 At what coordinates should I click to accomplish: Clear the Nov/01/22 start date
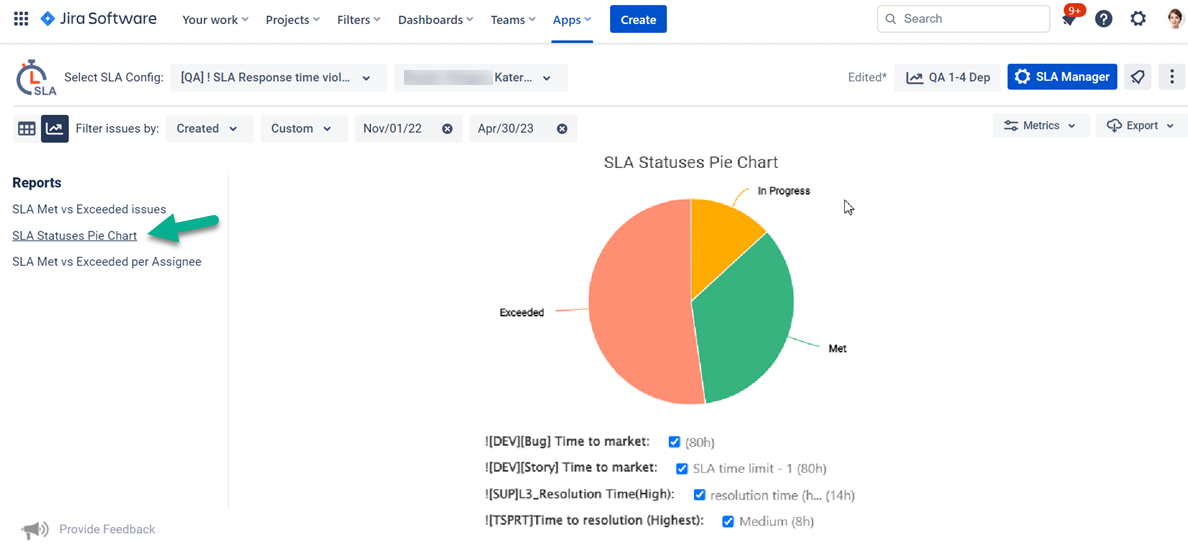(x=447, y=129)
